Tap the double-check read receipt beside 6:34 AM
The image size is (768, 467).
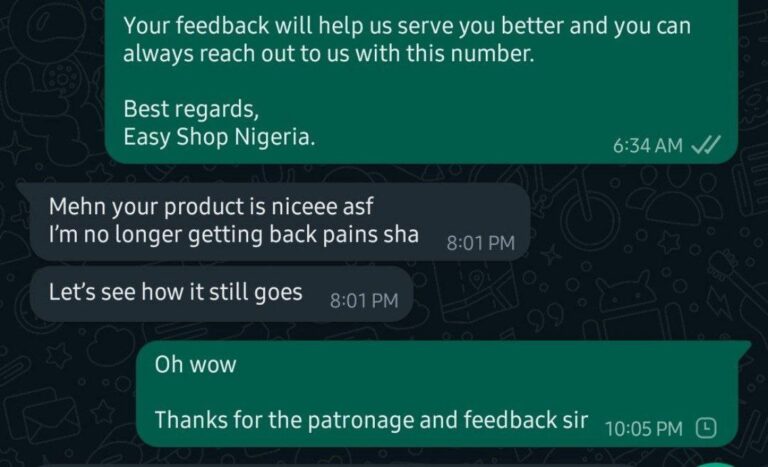(706, 145)
